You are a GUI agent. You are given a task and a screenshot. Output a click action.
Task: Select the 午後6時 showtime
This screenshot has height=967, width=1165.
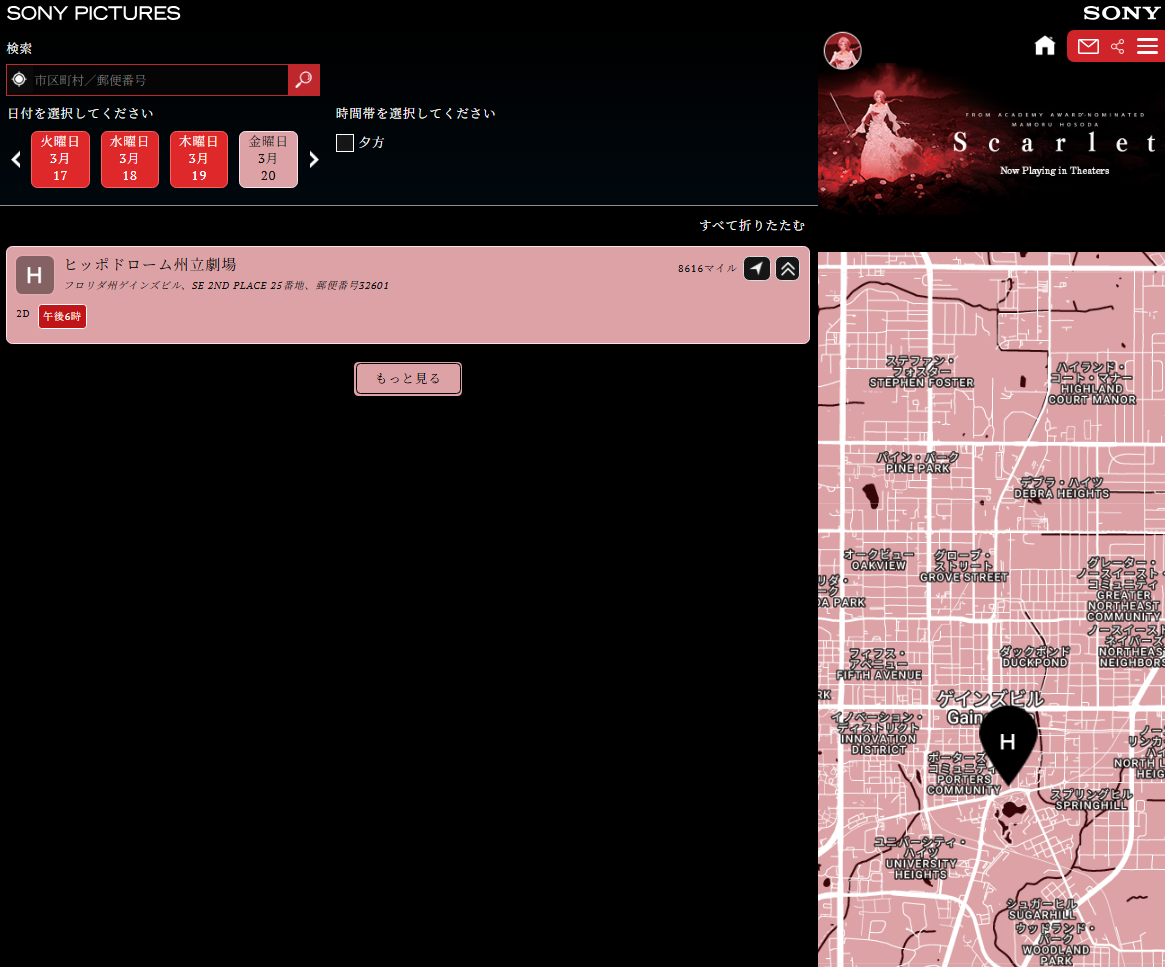(62, 316)
